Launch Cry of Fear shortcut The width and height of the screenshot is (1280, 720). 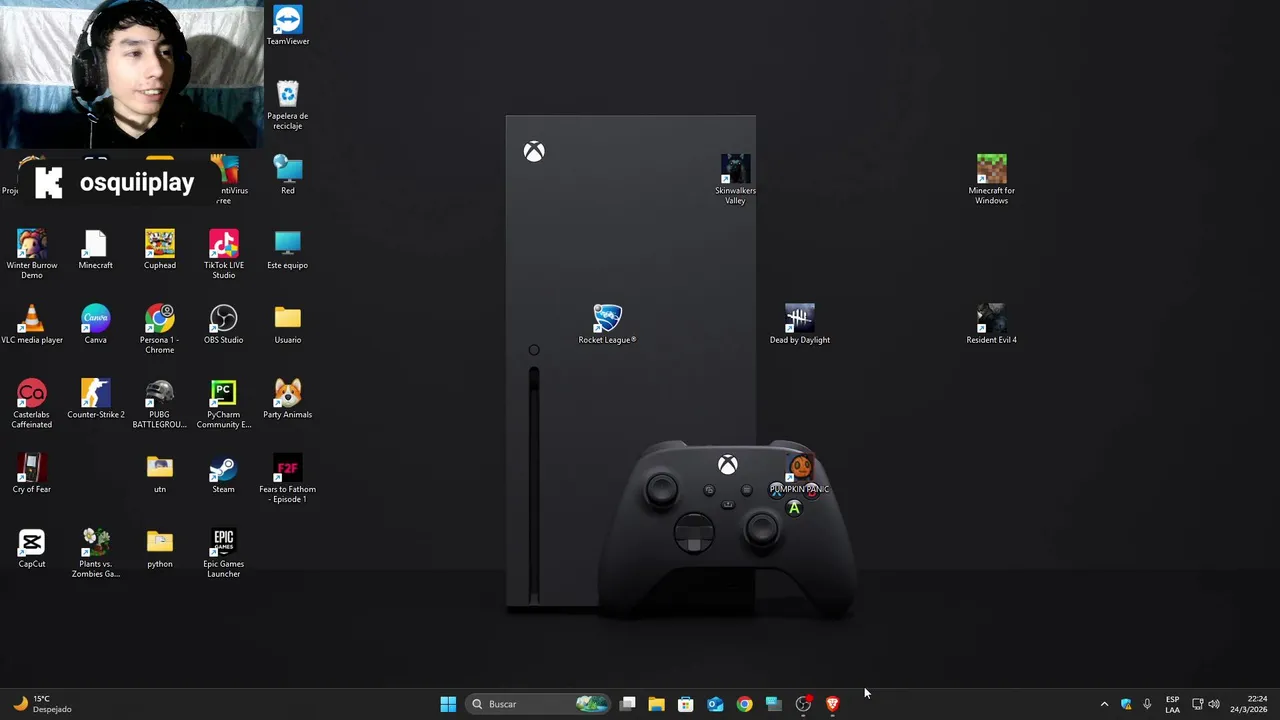point(31,474)
